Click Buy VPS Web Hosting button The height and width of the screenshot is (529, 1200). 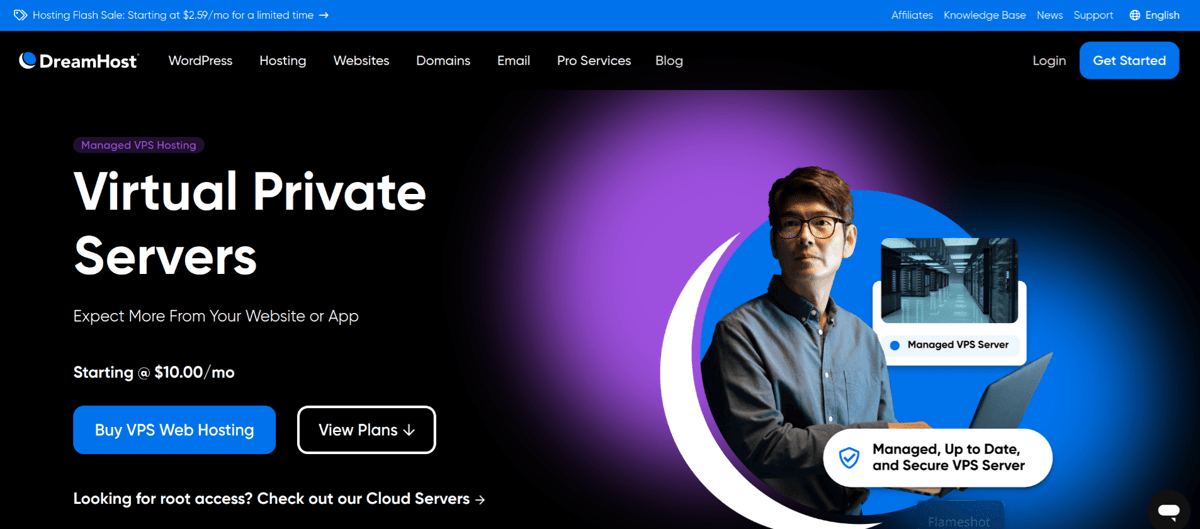point(174,430)
